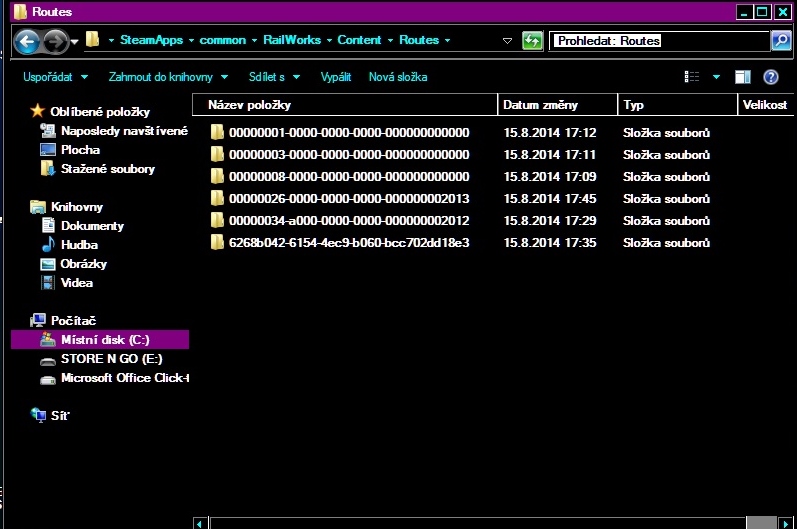The image size is (797, 529).
Task: Select folder icon of 00000008-0000-0000-0000-000000000000
Action: click(x=217, y=176)
